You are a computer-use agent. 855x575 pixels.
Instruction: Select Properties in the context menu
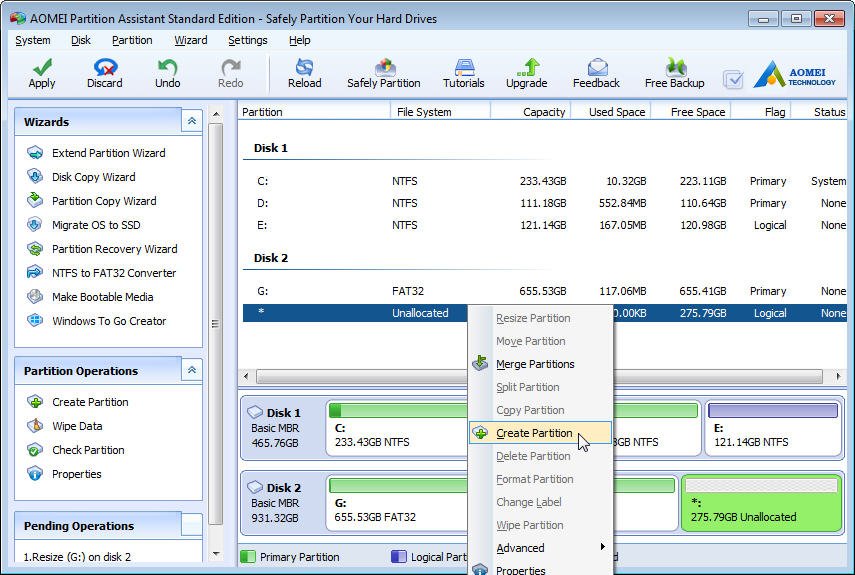540,569
